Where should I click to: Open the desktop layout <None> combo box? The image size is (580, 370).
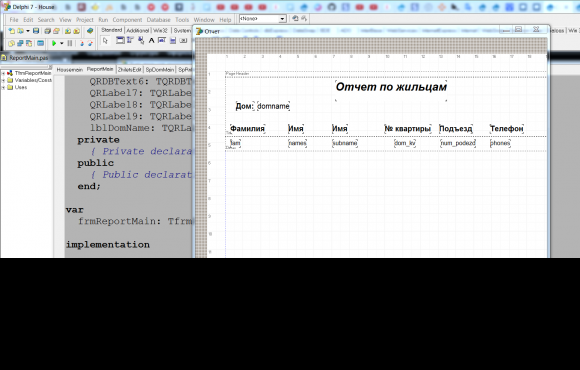[x=263, y=18]
